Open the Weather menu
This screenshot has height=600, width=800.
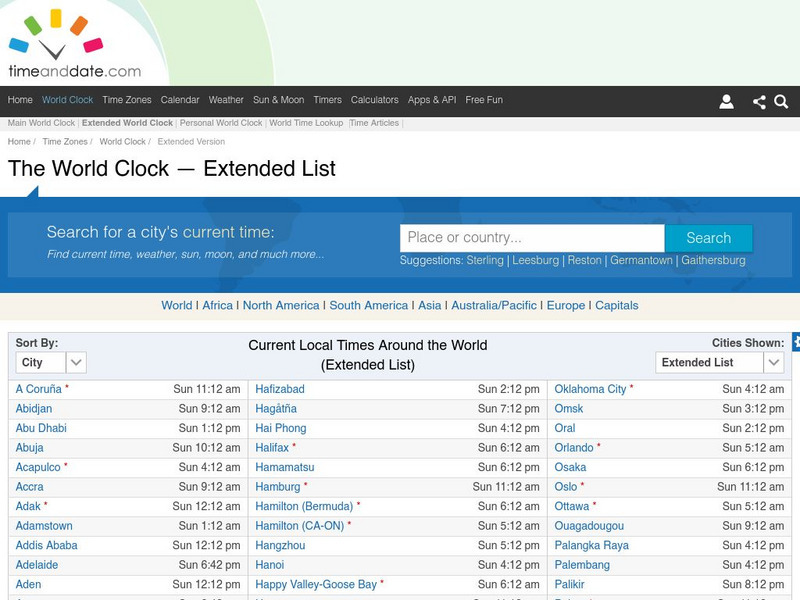226,100
